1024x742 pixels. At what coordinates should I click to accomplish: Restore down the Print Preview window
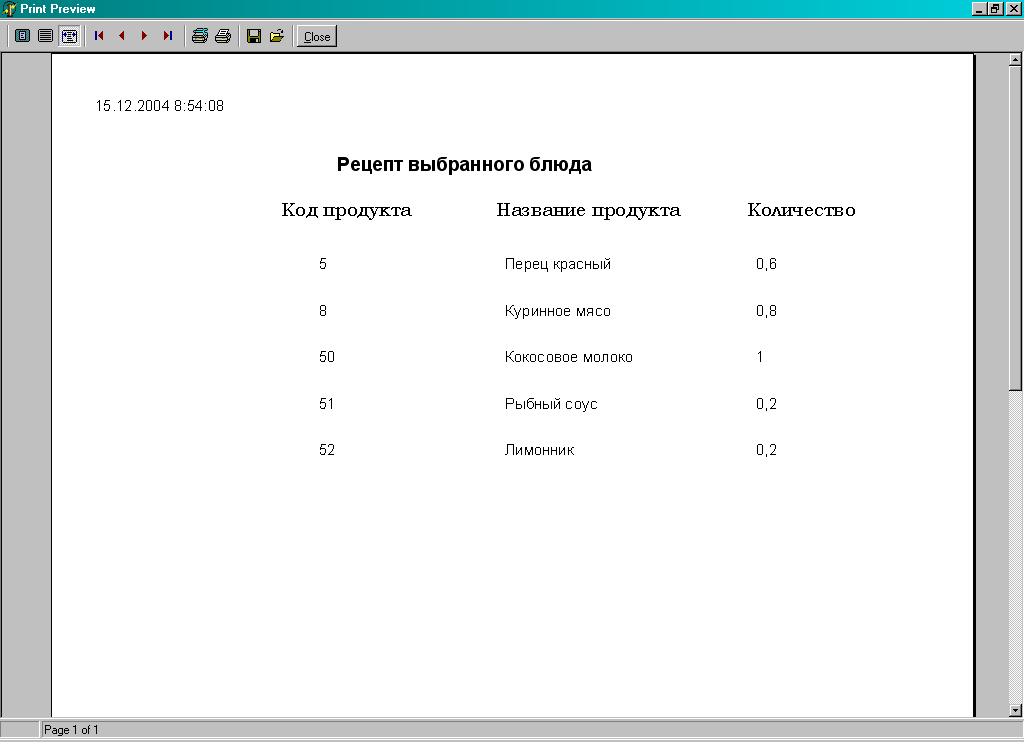tap(995, 8)
